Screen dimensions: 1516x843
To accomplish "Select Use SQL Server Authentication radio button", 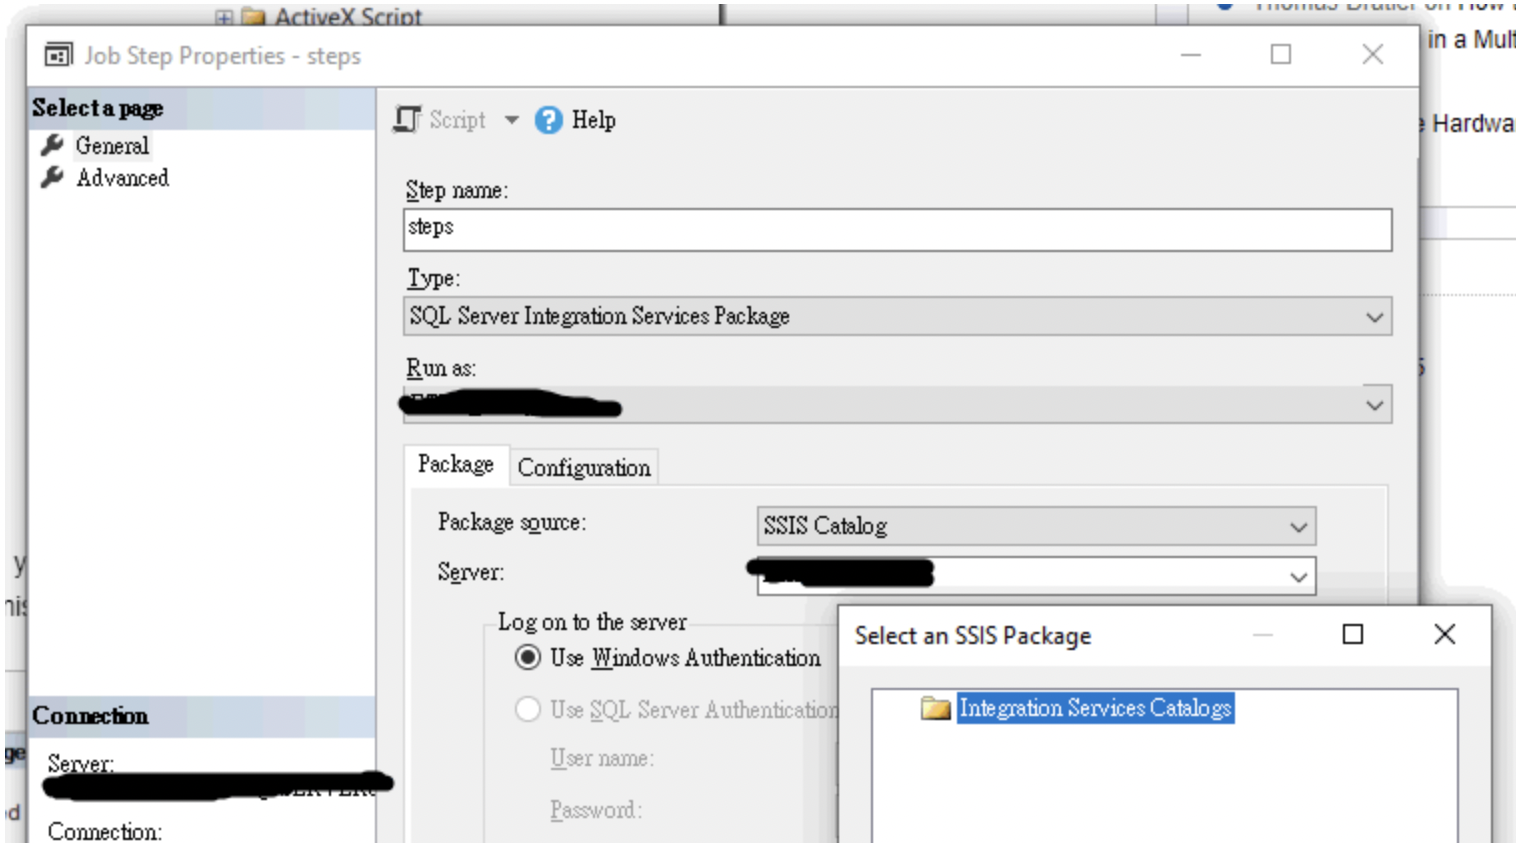I will [x=528, y=709].
